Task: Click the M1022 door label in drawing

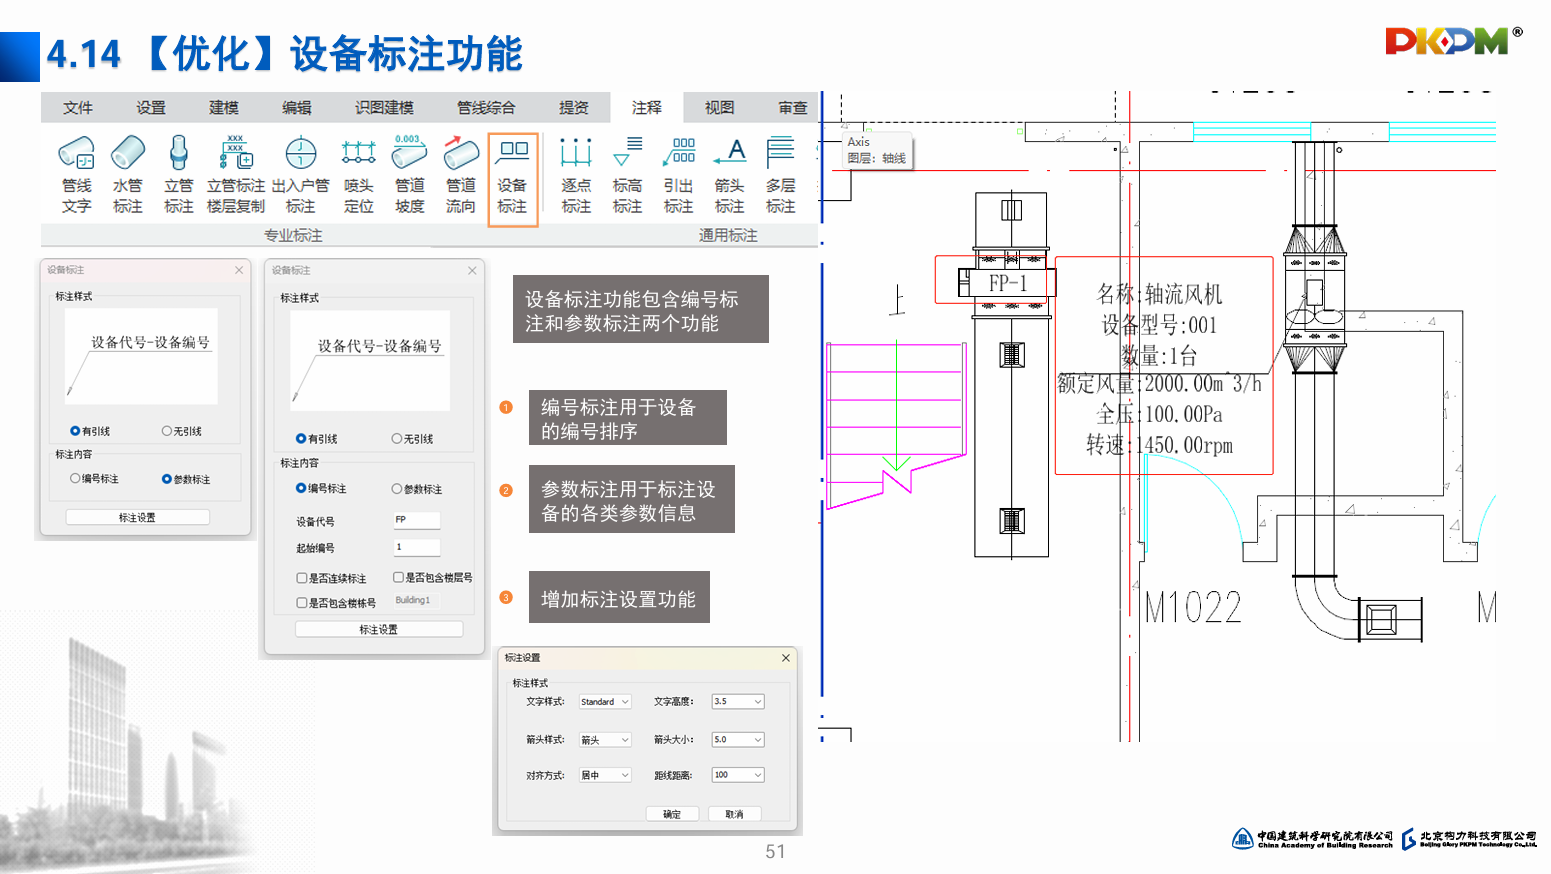Action: (1193, 608)
